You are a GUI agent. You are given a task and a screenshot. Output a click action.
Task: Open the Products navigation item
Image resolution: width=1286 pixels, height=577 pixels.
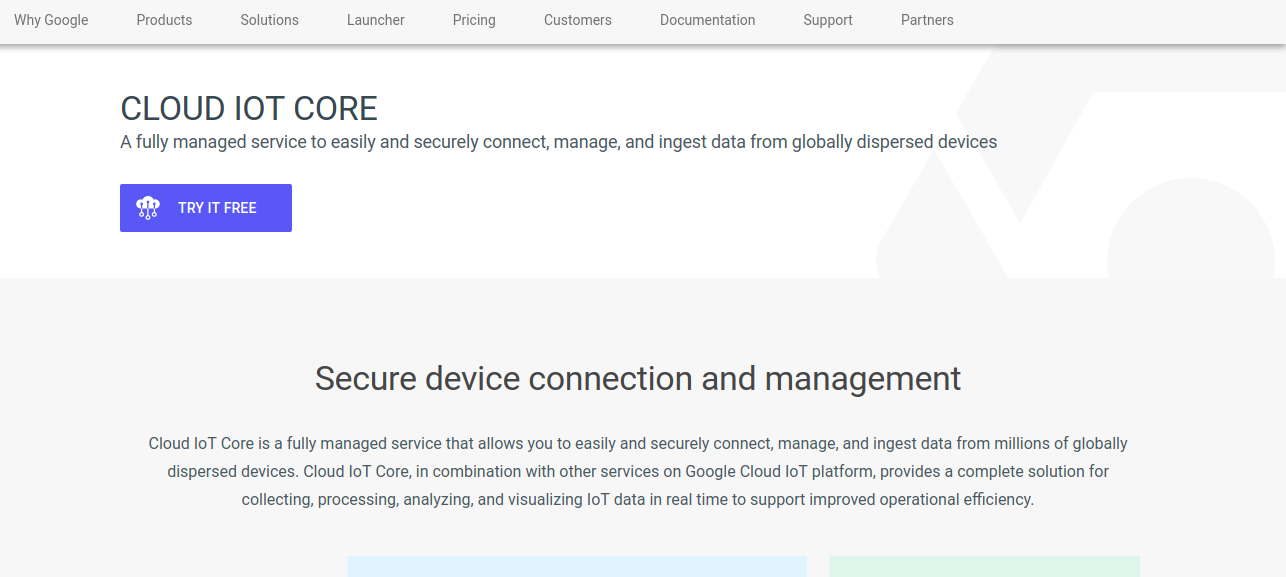164,20
